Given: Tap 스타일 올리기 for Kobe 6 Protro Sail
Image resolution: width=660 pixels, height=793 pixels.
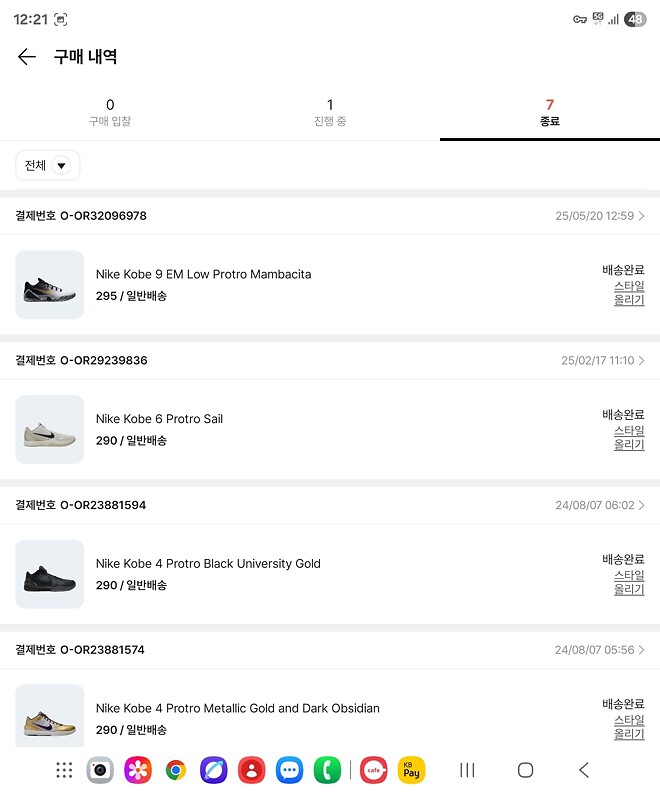Looking at the screenshot, I should 629,438.
